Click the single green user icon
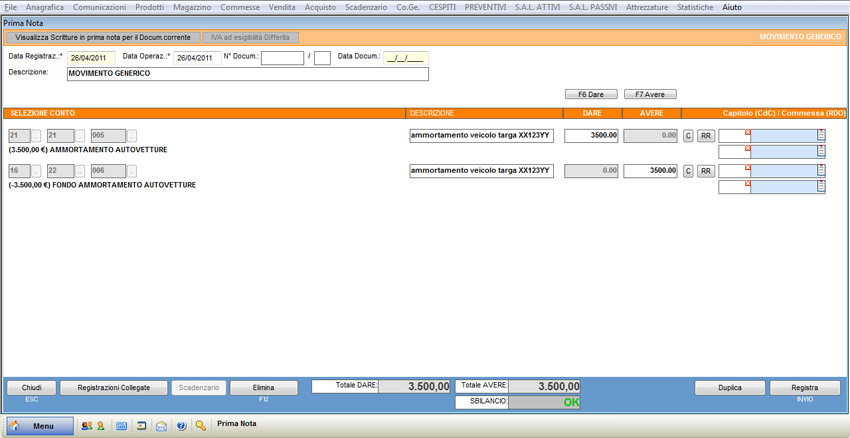850x438 pixels. [100, 426]
